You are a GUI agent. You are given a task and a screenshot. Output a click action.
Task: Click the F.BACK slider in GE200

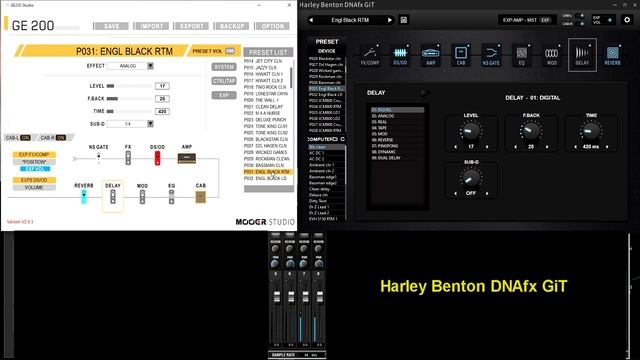[129, 98]
